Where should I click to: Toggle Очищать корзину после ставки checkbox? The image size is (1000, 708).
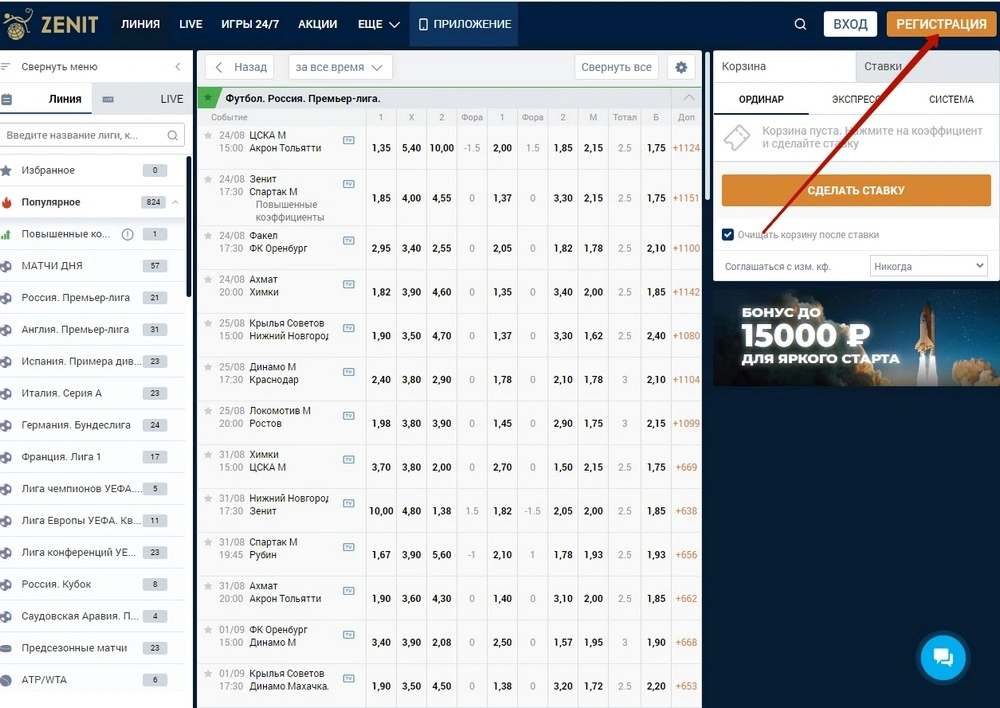728,235
